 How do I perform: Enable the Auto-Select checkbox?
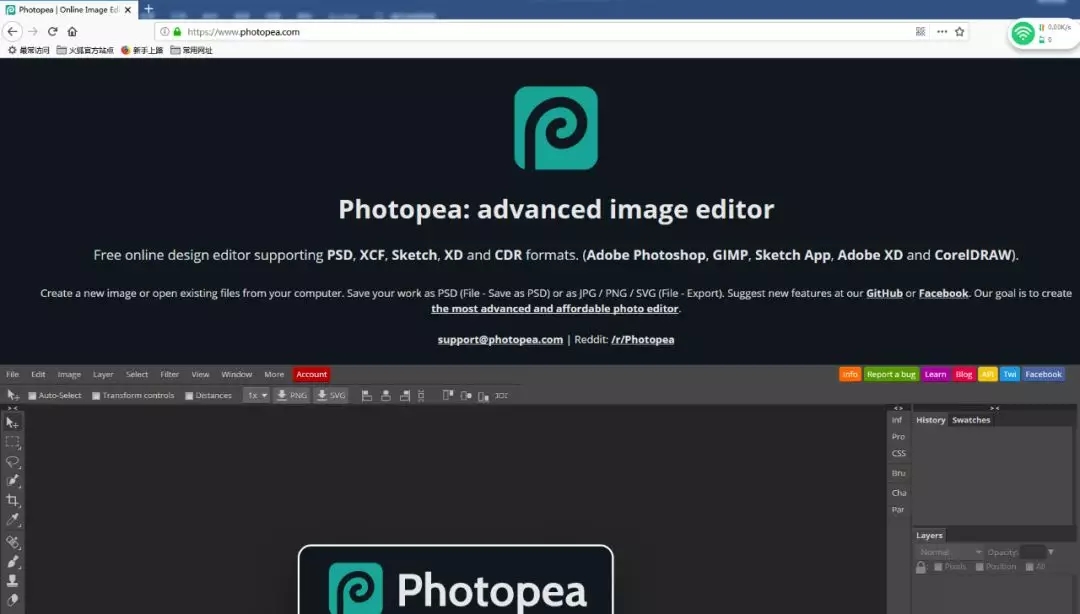(x=32, y=396)
